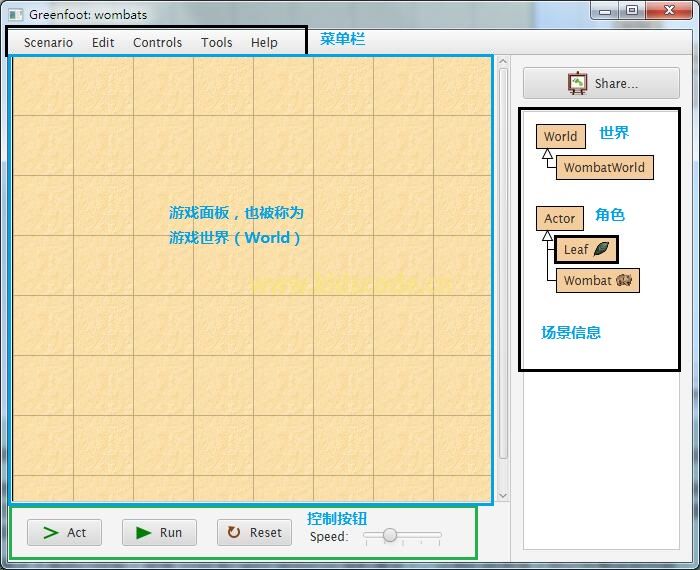This screenshot has width=700, height=570.
Task: Select the World class box
Action: click(x=561, y=136)
